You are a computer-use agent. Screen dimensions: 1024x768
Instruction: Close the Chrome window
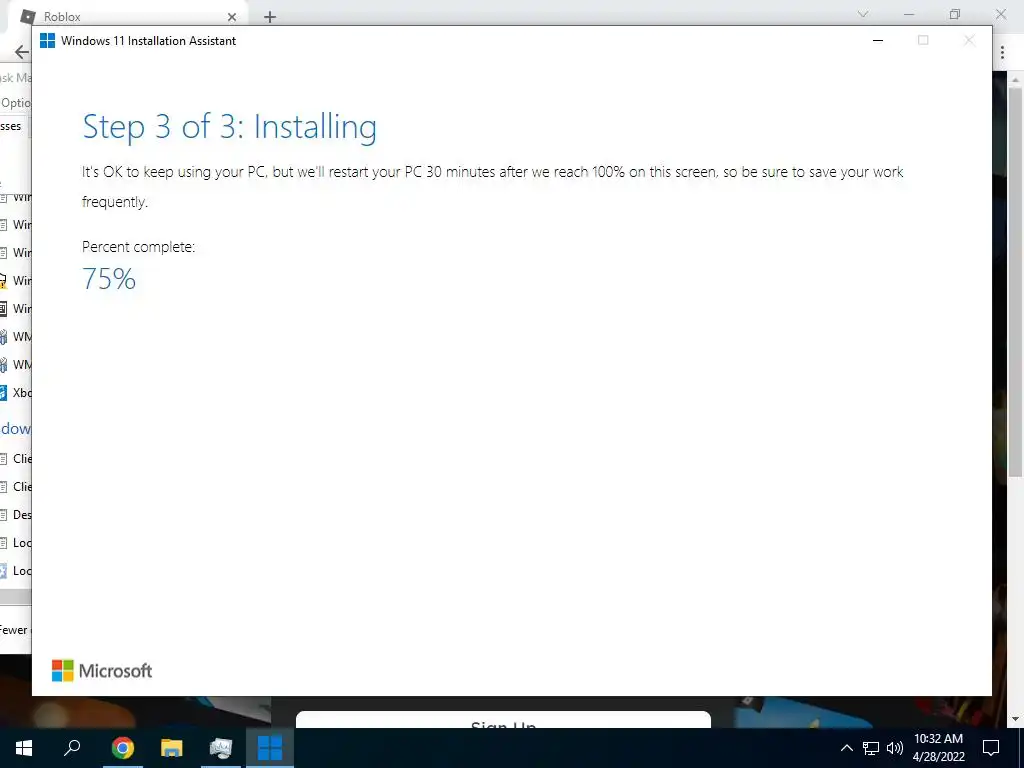click(1000, 14)
